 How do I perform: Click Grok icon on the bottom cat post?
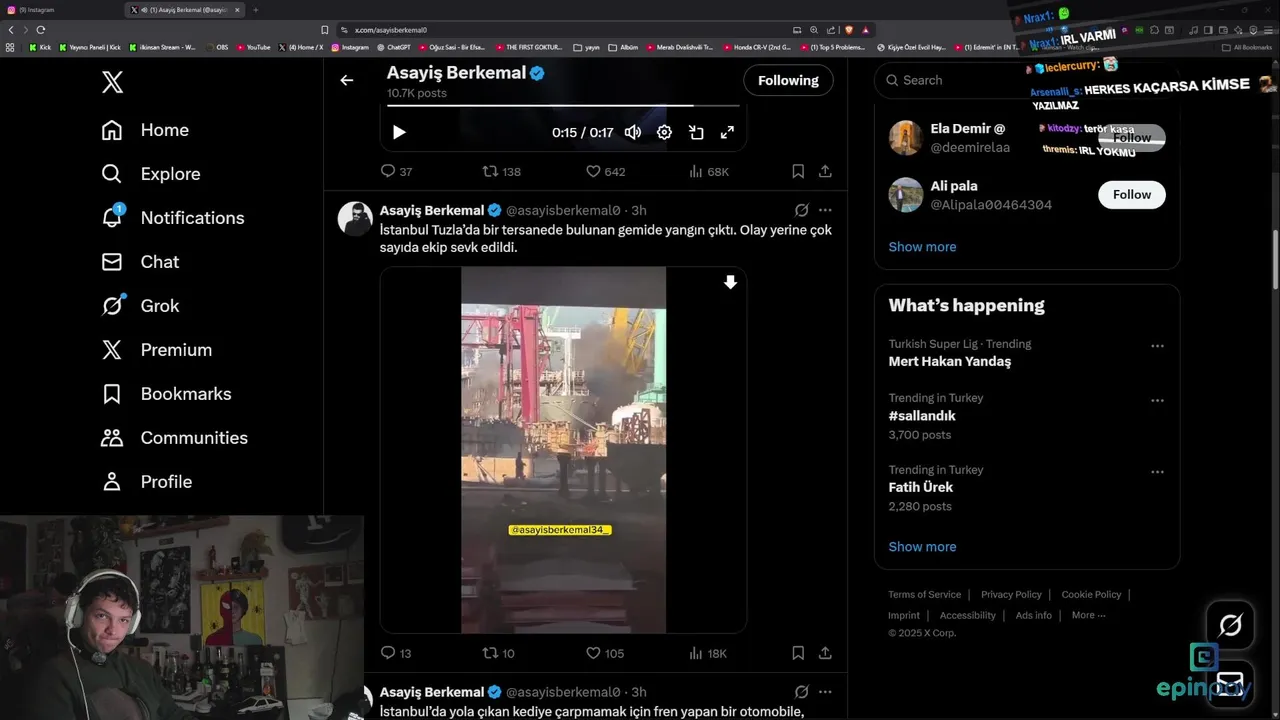[x=801, y=692]
